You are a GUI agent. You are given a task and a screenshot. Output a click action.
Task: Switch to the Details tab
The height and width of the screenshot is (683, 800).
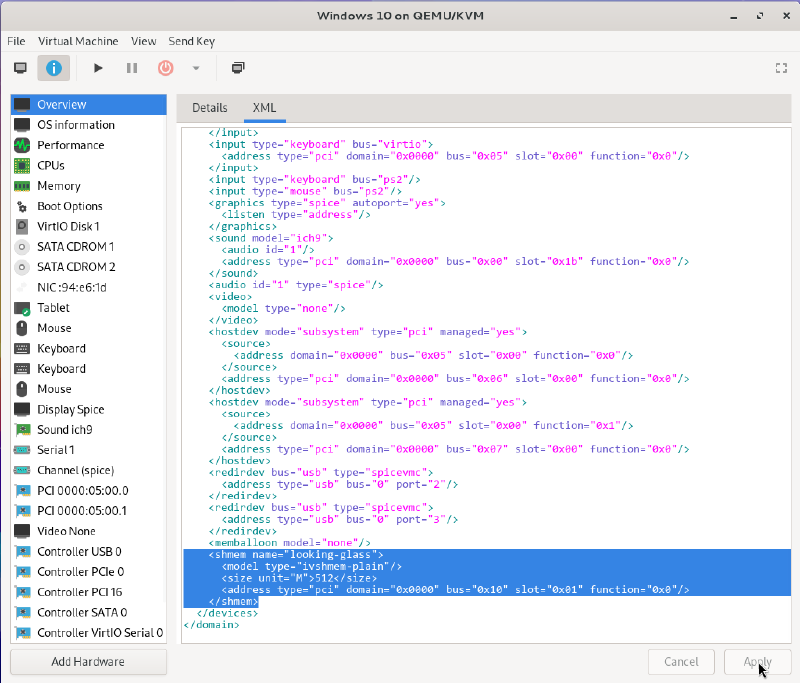coord(210,108)
